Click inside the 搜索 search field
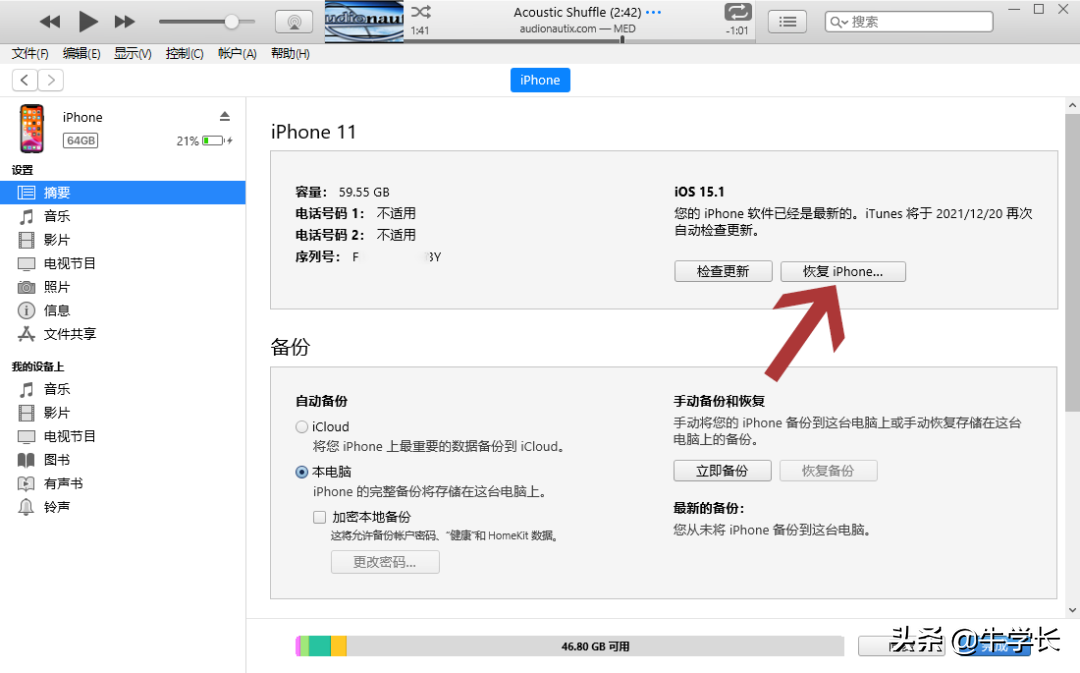The height and width of the screenshot is (673, 1080). coord(908,20)
